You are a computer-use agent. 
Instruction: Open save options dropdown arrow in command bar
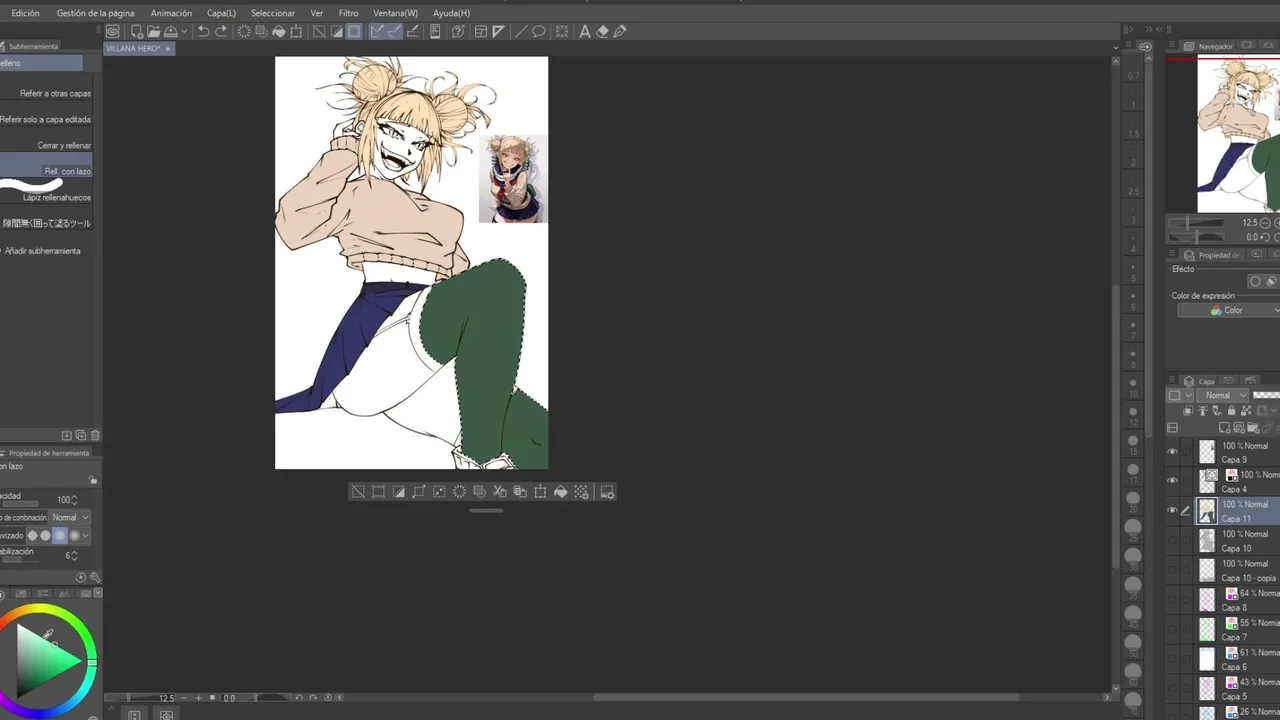(x=184, y=31)
